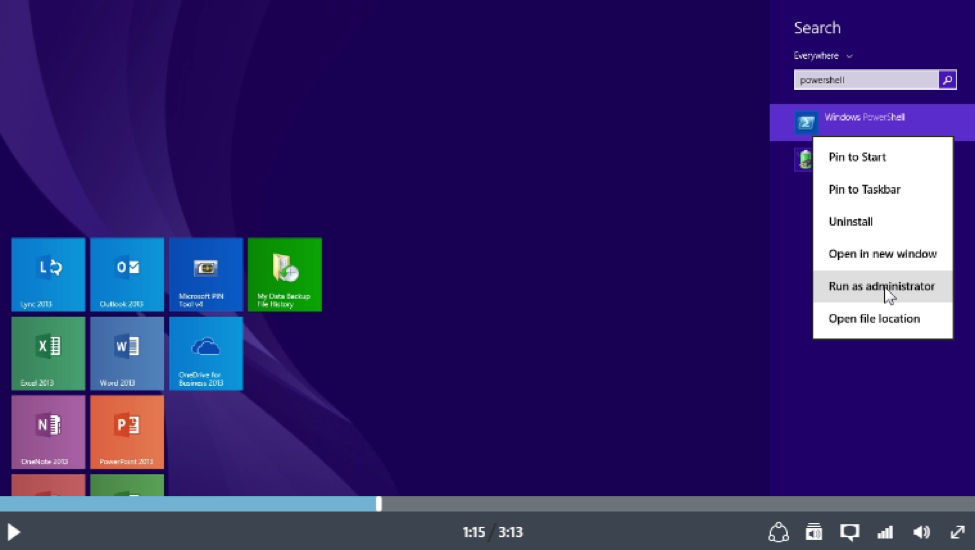Click the Windows PowerShell result icon
Image resolution: width=975 pixels, height=550 pixels.
tap(805, 122)
